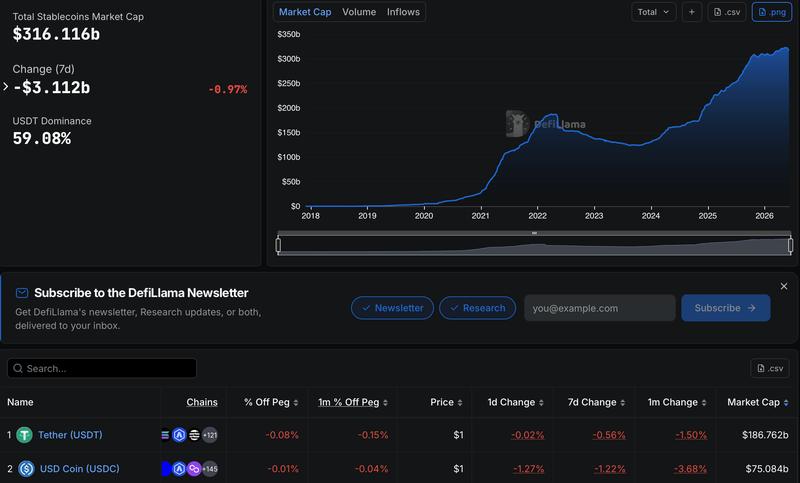Switch chart to Market Cap tab
800x483 pixels.
[305, 12]
